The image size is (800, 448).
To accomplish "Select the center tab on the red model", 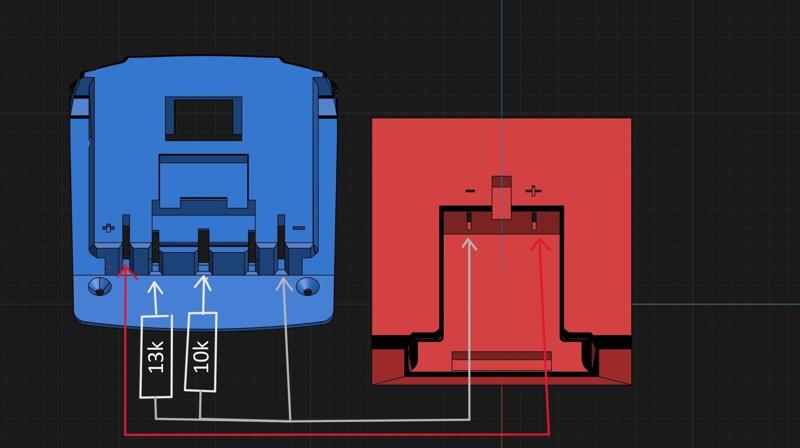I will tap(502, 197).
